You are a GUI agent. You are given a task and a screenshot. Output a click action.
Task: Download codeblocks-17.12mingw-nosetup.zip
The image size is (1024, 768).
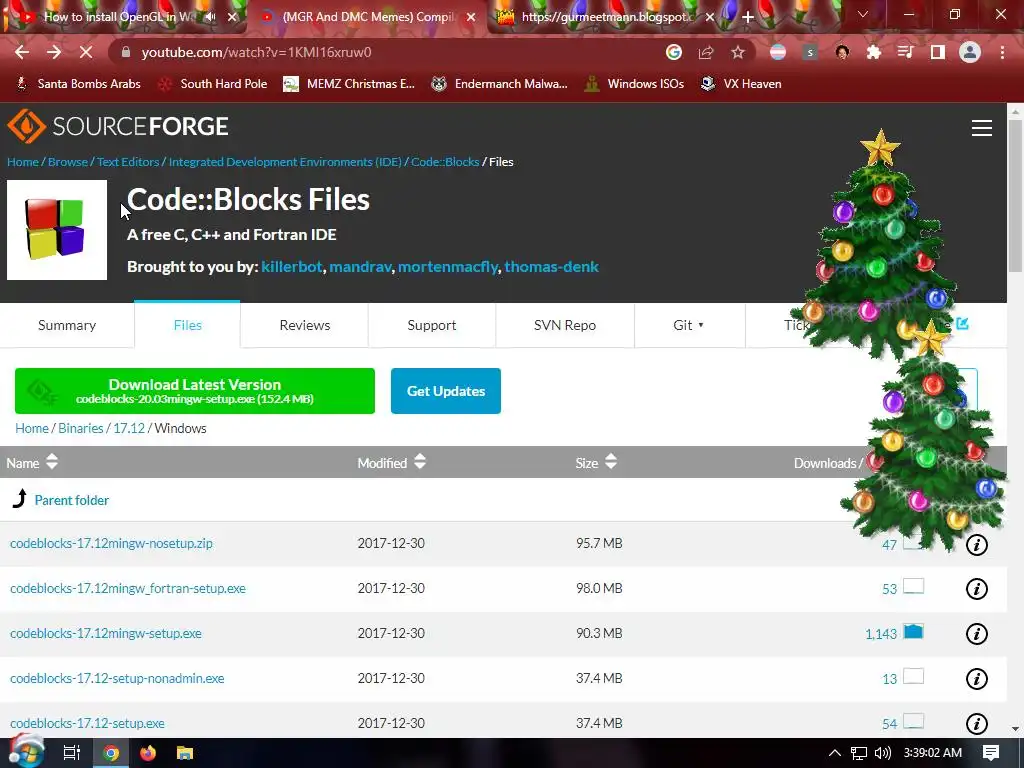coord(111,543)
